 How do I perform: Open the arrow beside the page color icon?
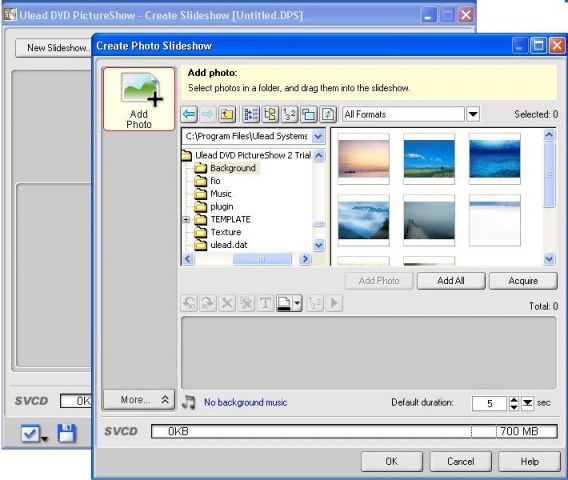[297, 303]
